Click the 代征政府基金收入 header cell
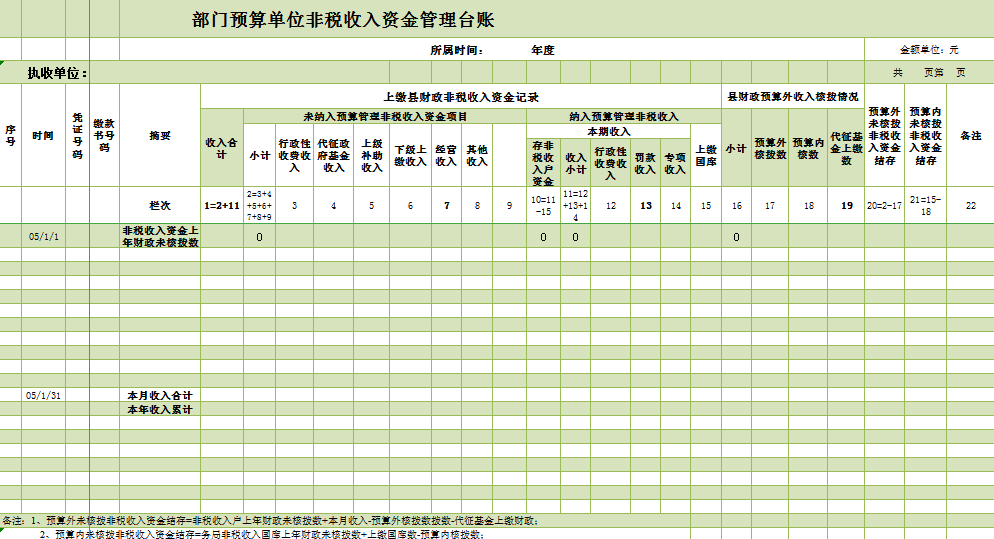 [x=333, y=155]
